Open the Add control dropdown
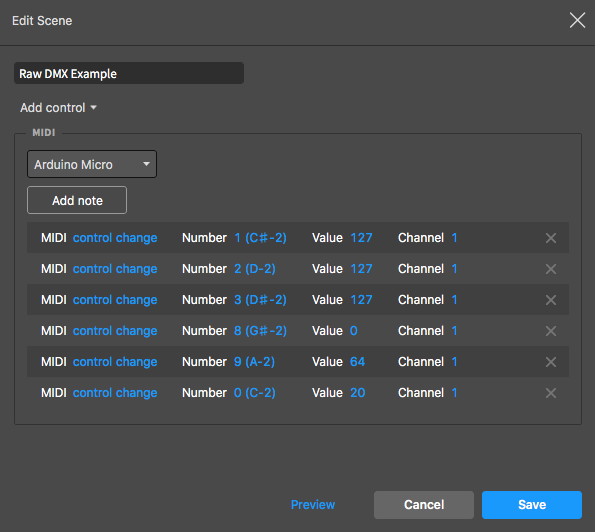 [x=58, y=108]
